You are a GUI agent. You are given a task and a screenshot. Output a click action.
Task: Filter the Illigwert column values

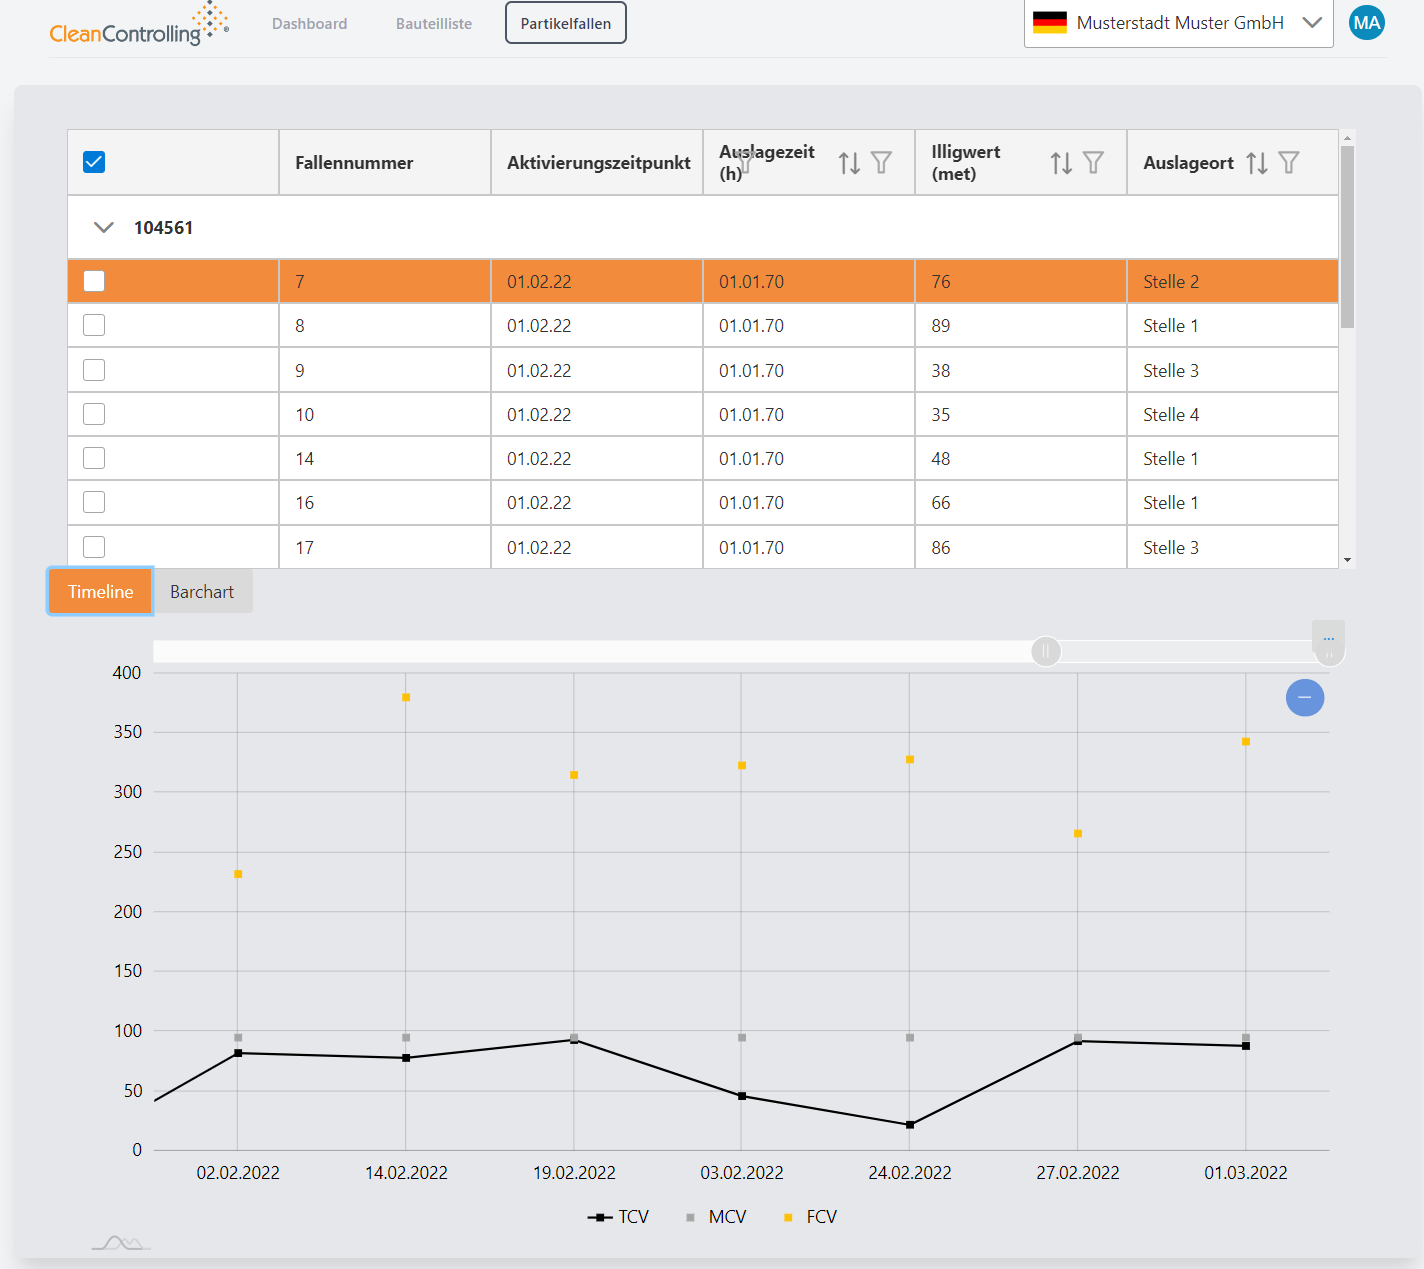tap(1093, 163)
